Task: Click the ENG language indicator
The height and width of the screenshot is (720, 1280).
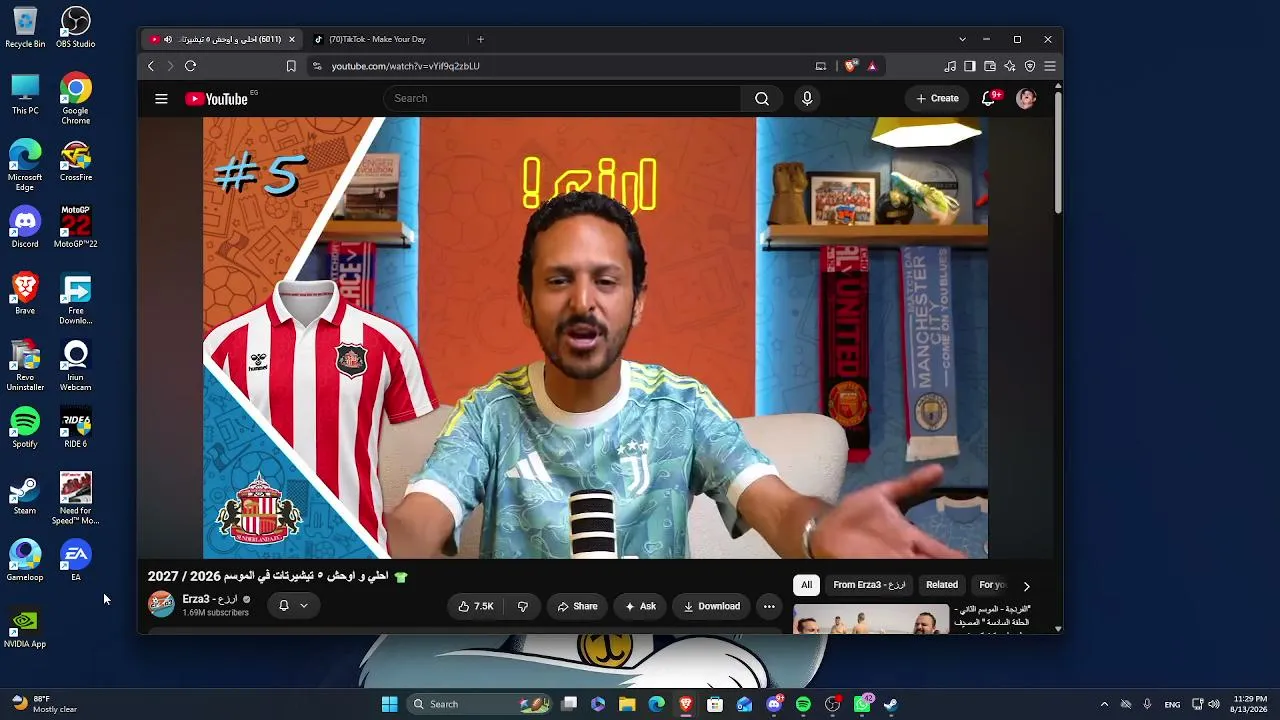Action: 1172,704
